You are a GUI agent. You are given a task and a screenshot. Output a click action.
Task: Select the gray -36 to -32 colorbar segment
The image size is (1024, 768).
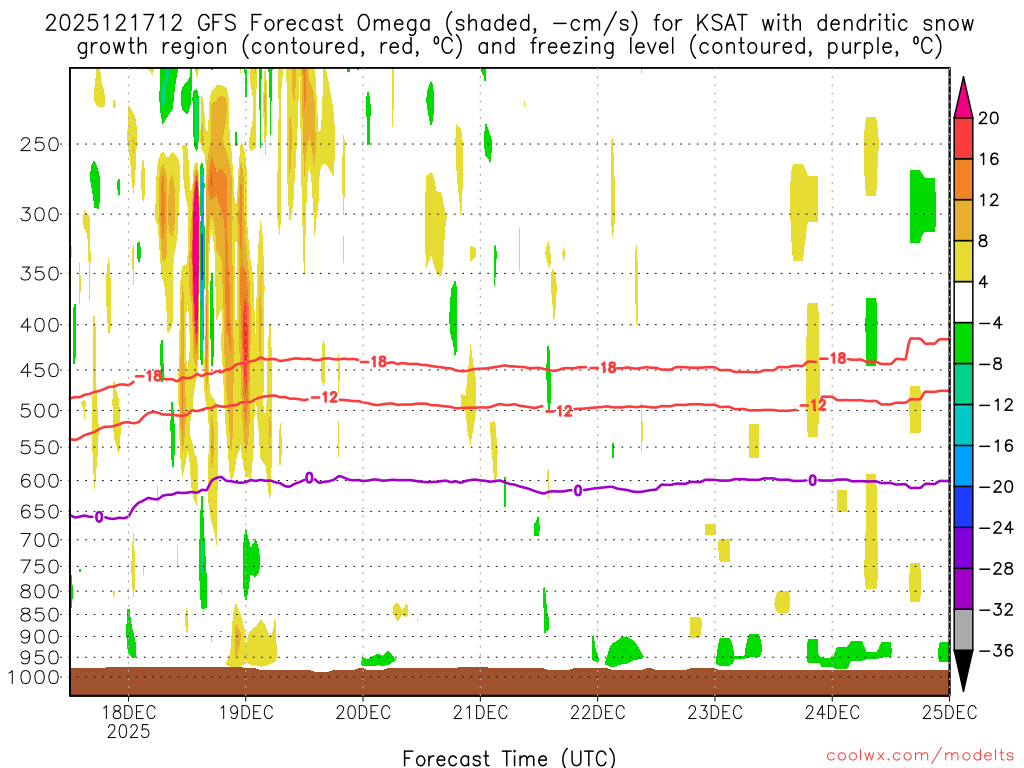pyautogui.click(x=964, y=630)
